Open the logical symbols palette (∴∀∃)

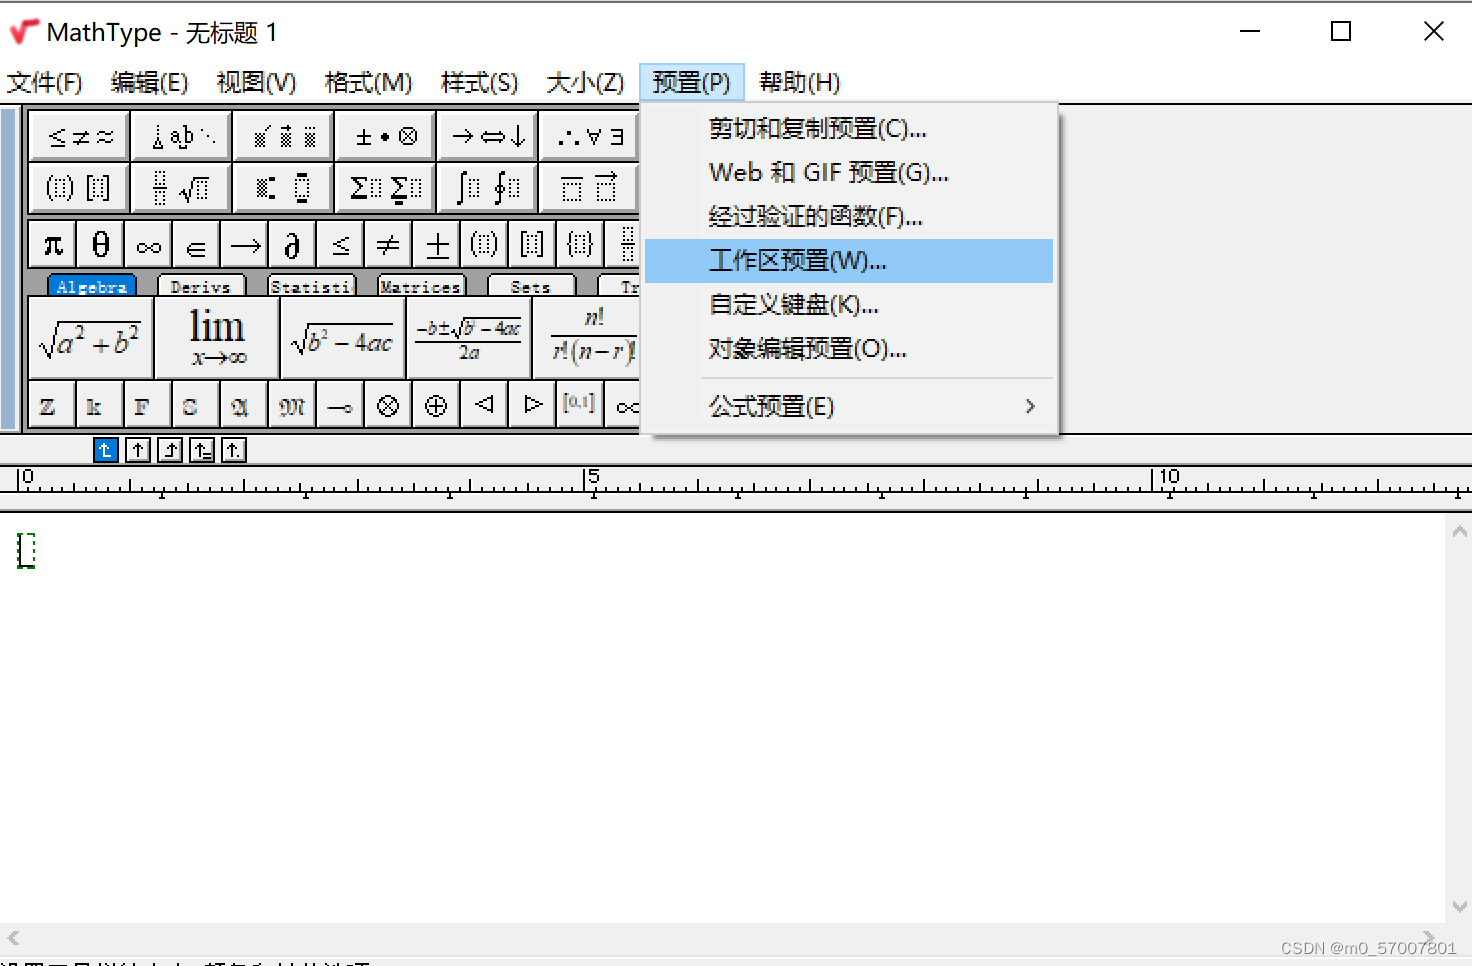pyautogui.click(x=590, y=137)
